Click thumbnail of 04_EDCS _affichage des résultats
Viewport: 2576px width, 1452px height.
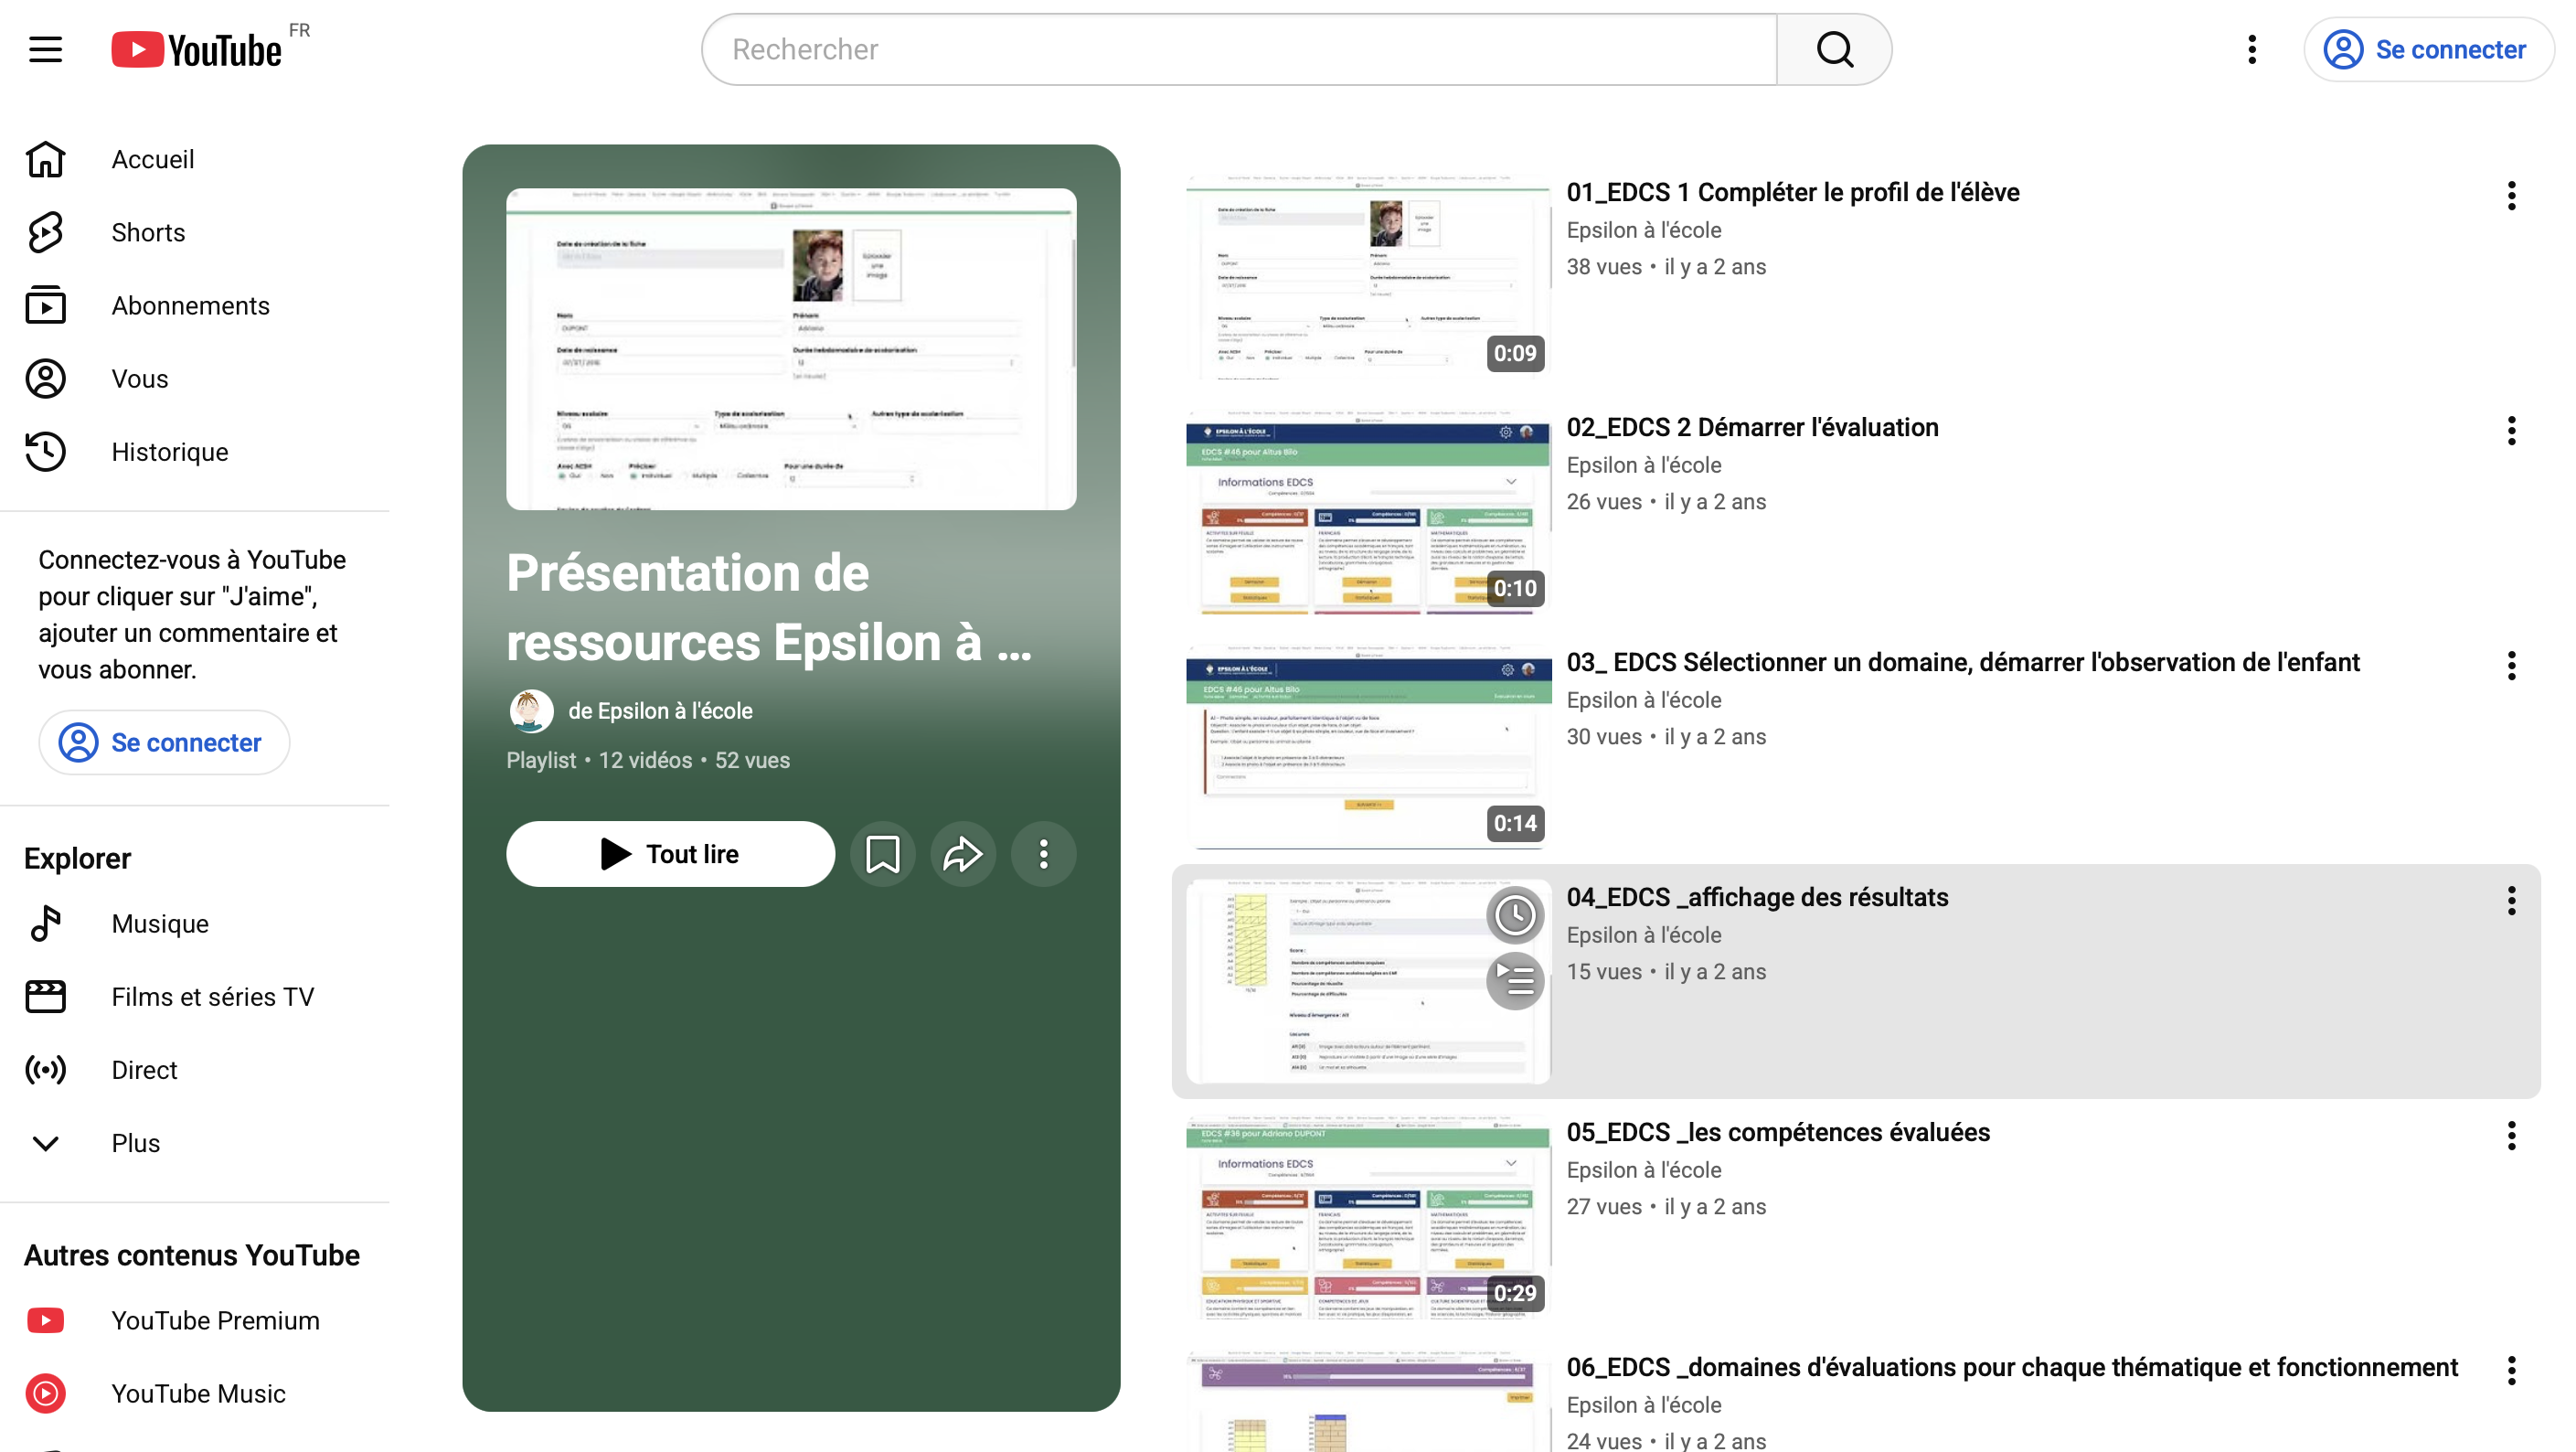pos(1368,982)
